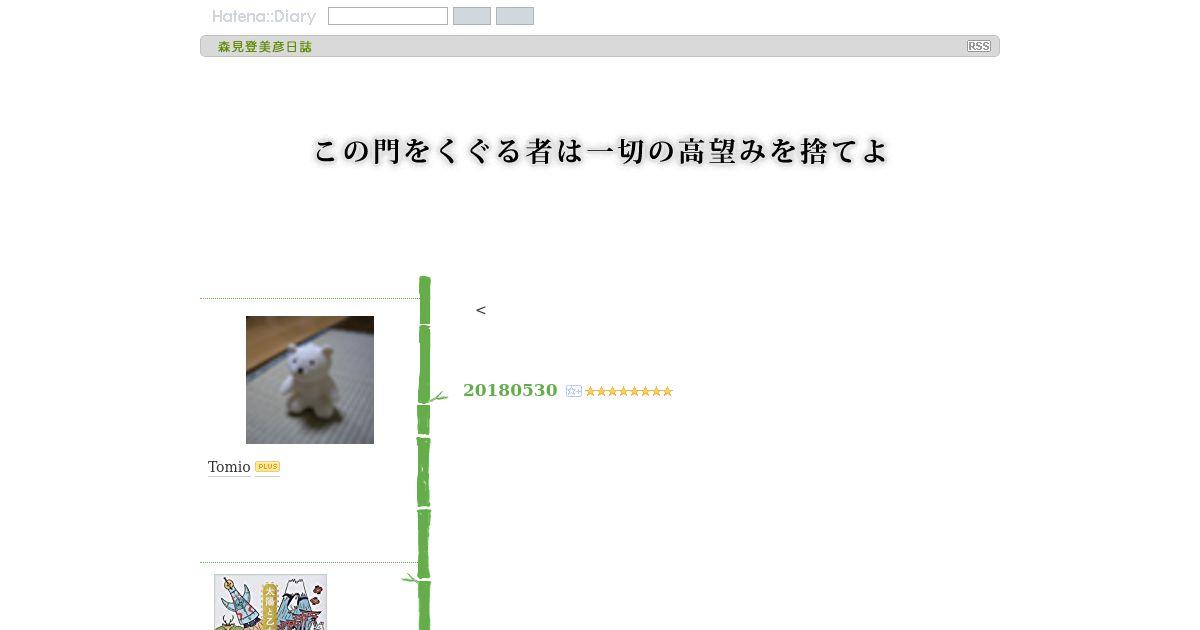The height and width of the screenshot is (630, 1200).
Task: Open the 20180530 entry date link
Action: (510, 390)
